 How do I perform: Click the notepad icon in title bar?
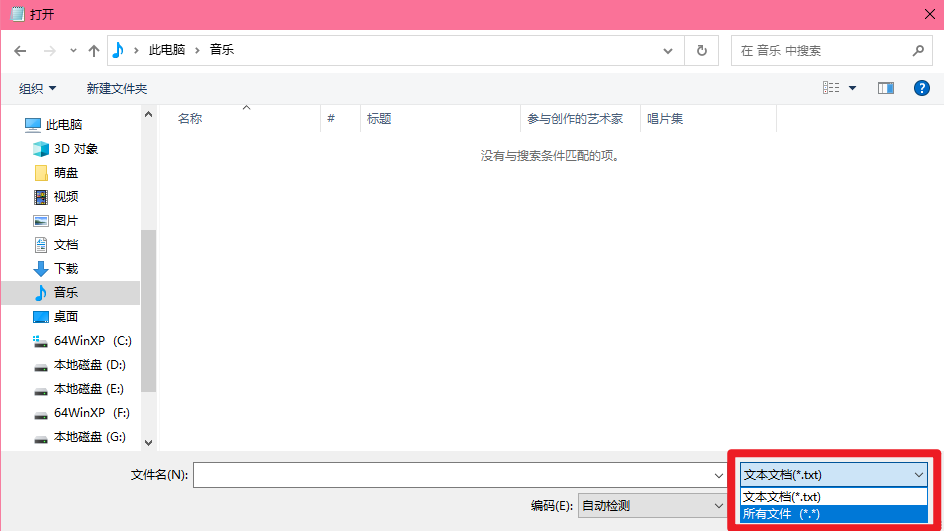click(17, 14)
